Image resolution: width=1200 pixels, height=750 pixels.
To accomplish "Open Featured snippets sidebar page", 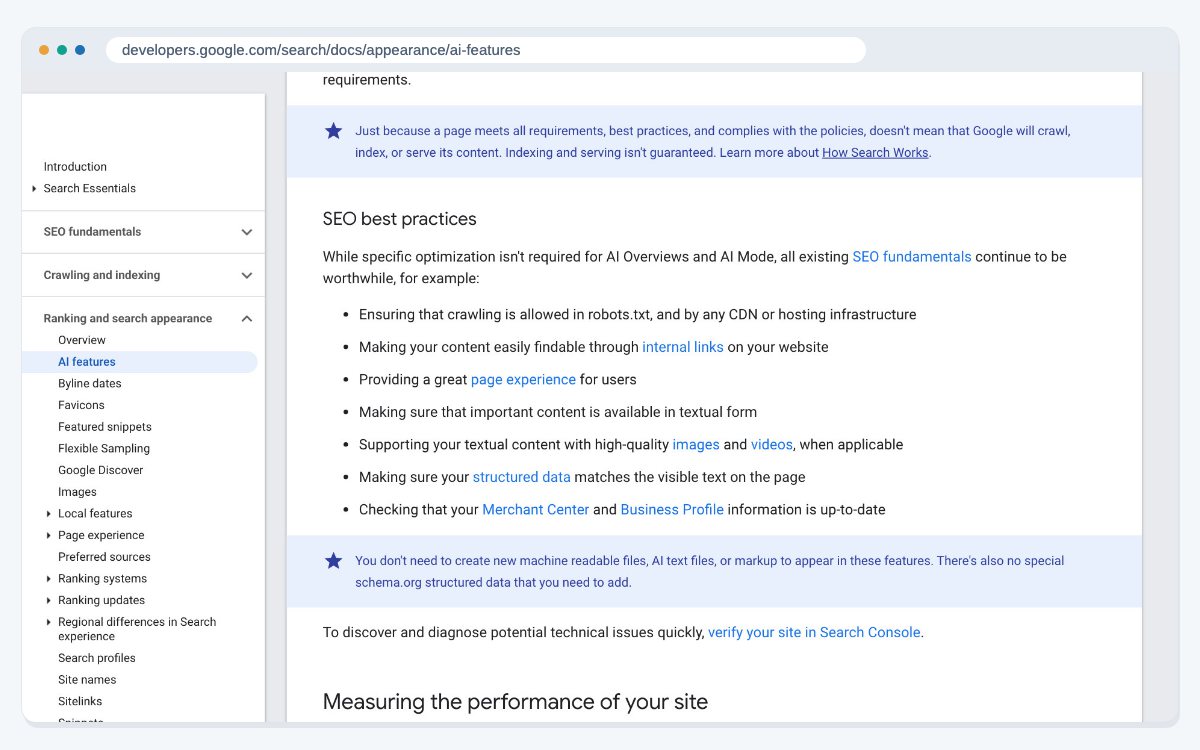I will coord(104,427).
